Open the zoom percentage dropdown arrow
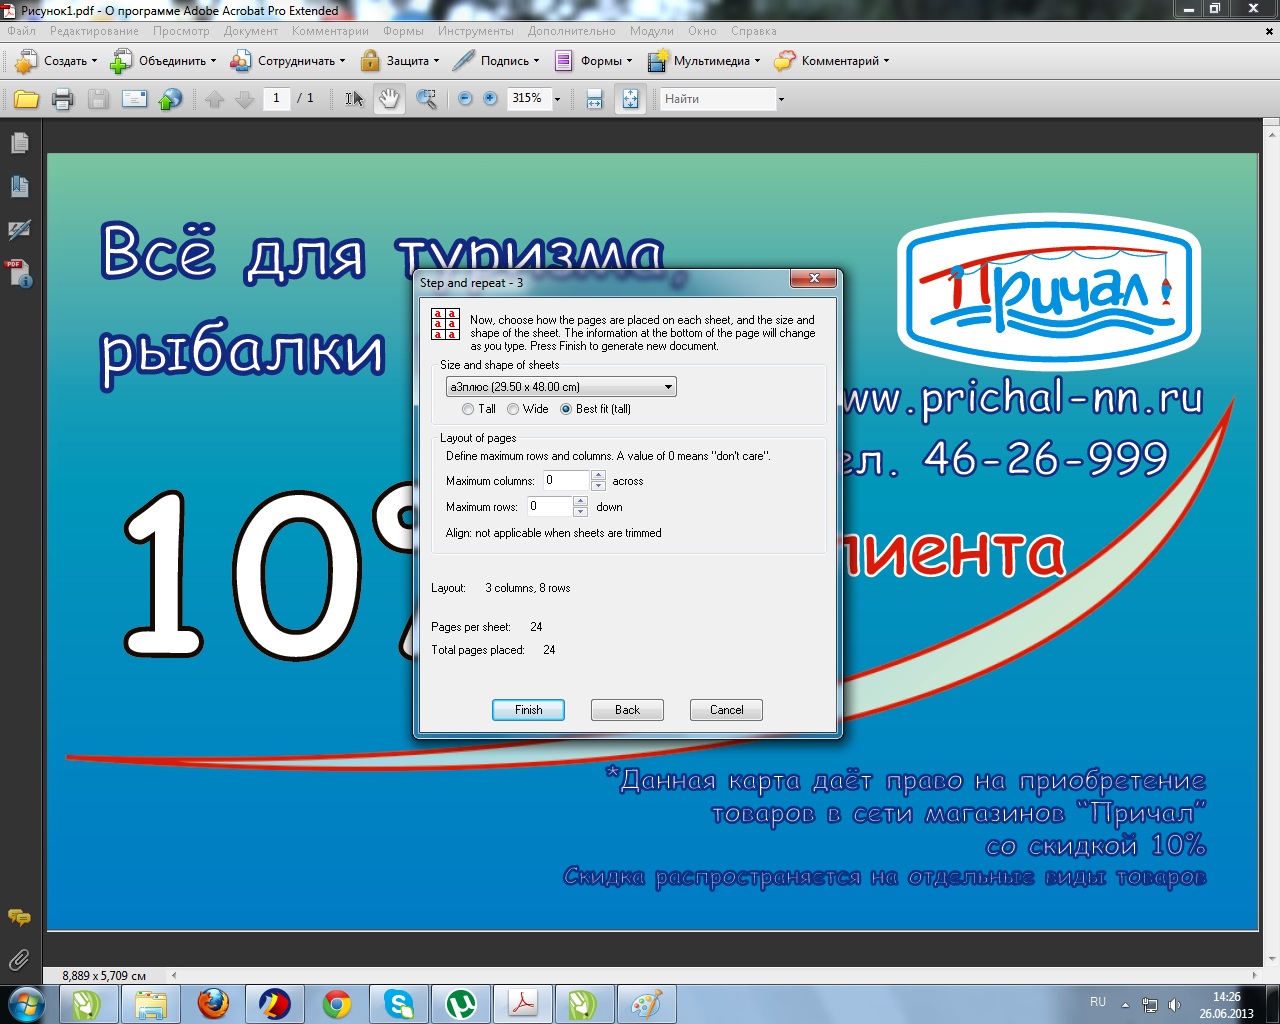 (558, 99)
